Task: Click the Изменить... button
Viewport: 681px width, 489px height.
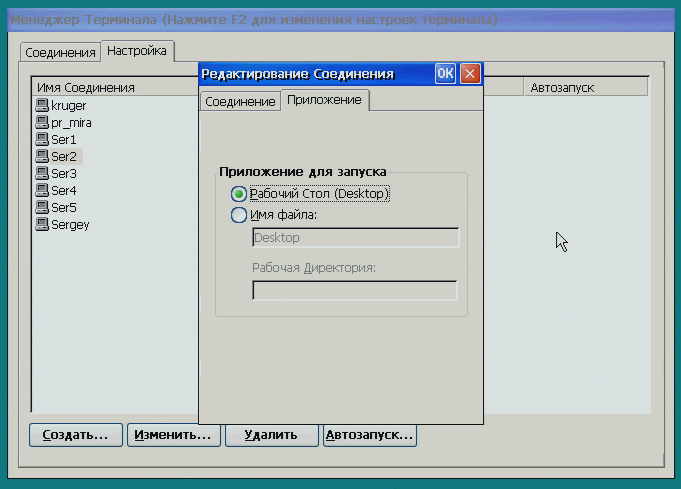Action: pyautogui.click(x=173, y=435)
